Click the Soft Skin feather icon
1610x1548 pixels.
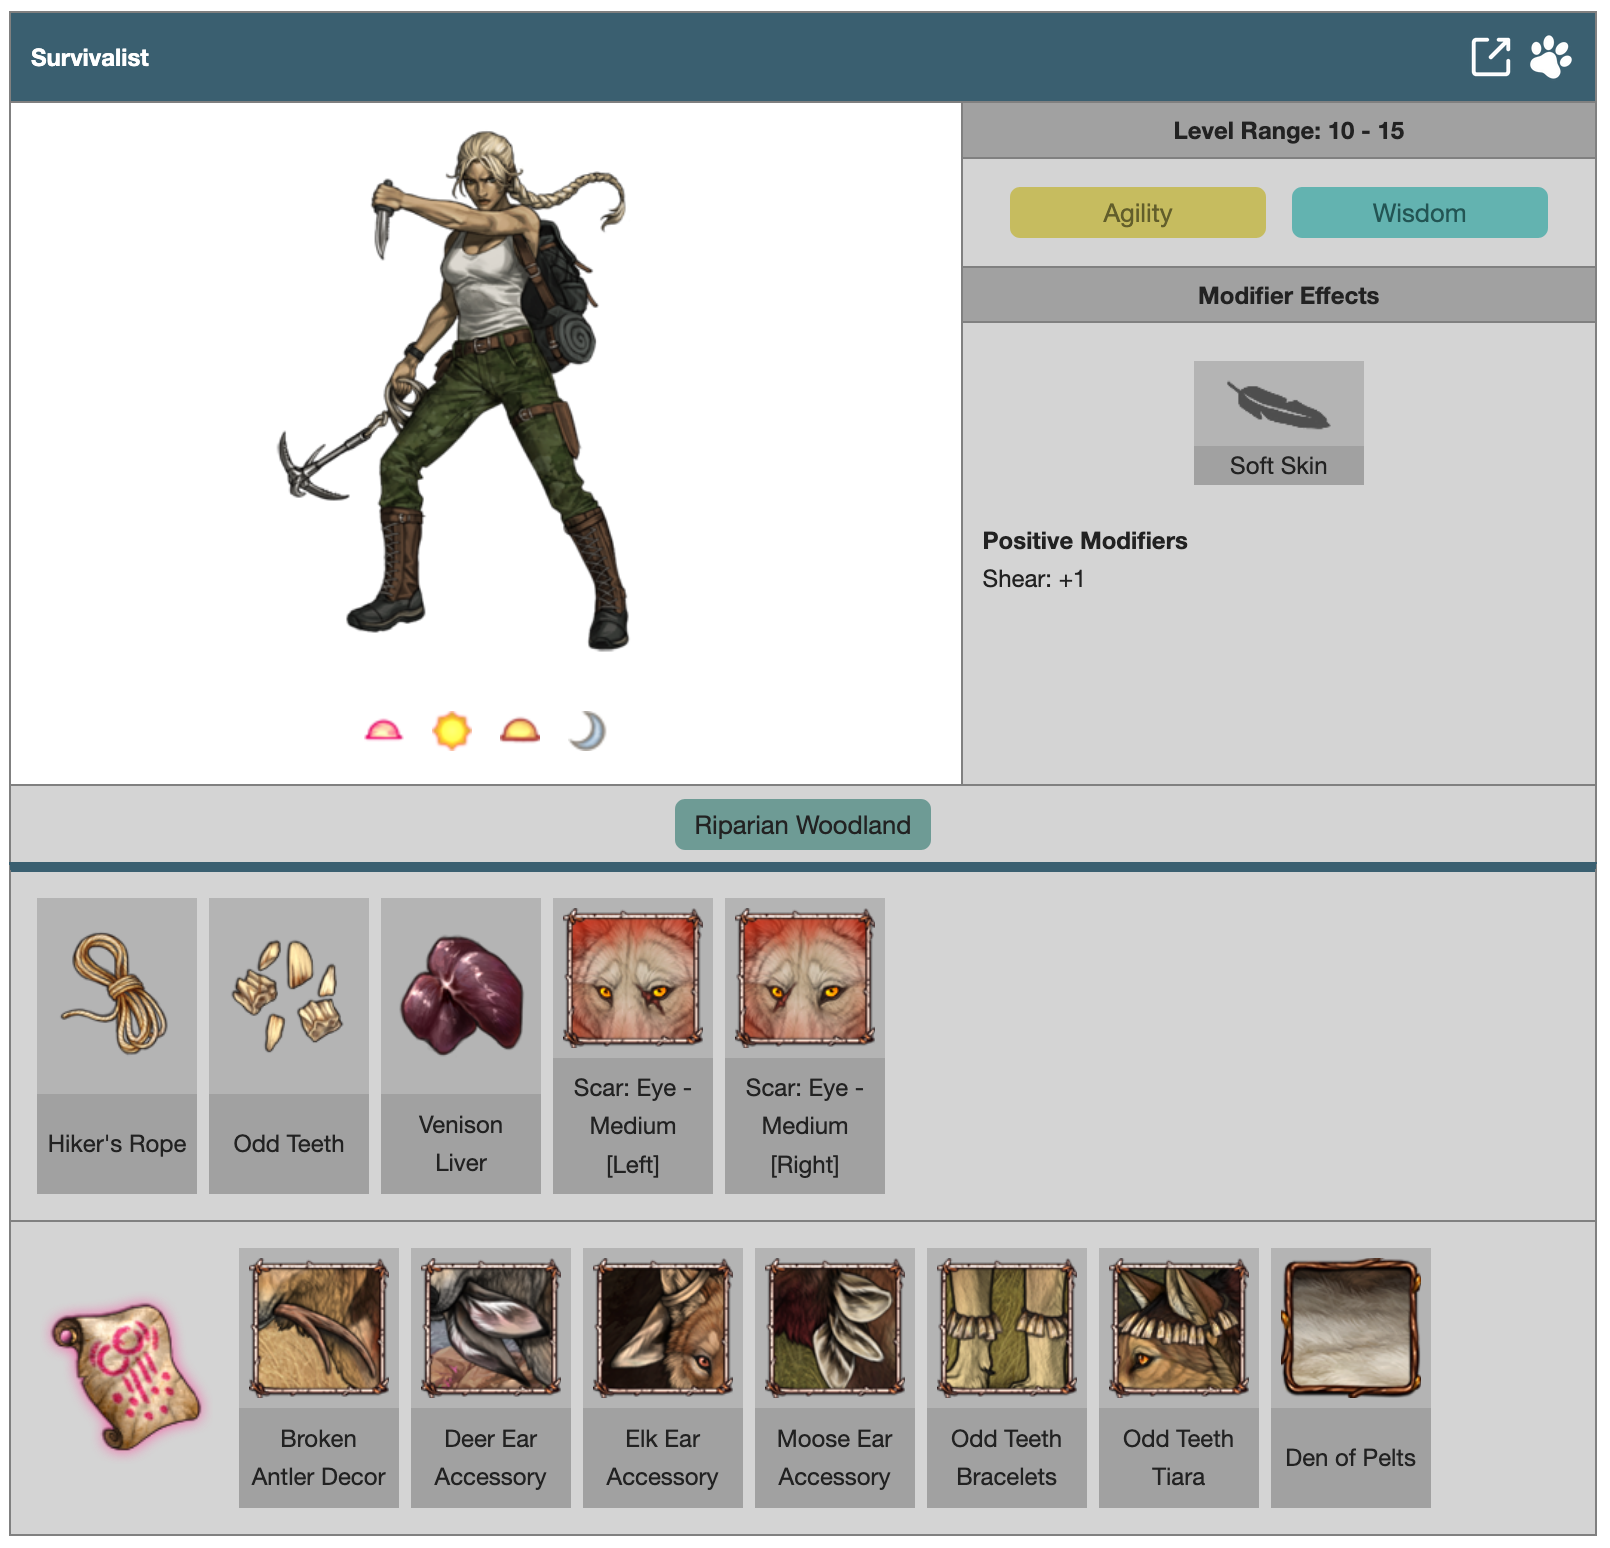(x=1278, y=405)
